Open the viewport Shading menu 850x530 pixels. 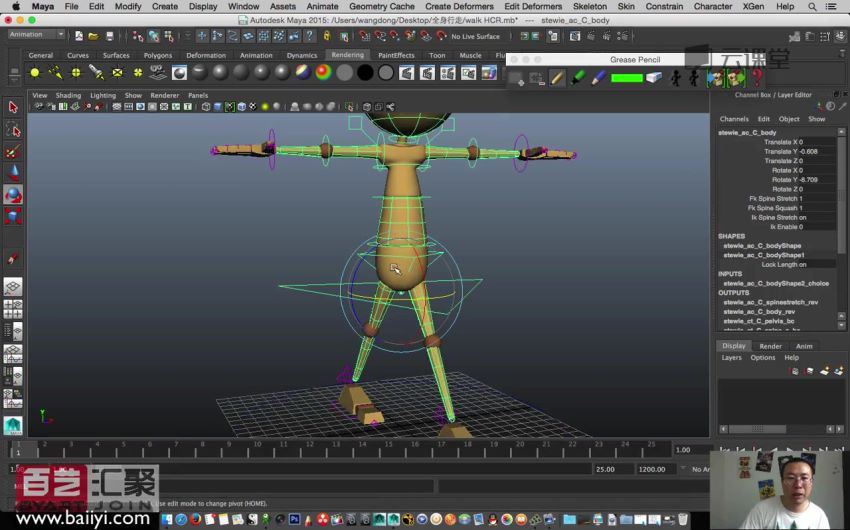pos(68,95)
